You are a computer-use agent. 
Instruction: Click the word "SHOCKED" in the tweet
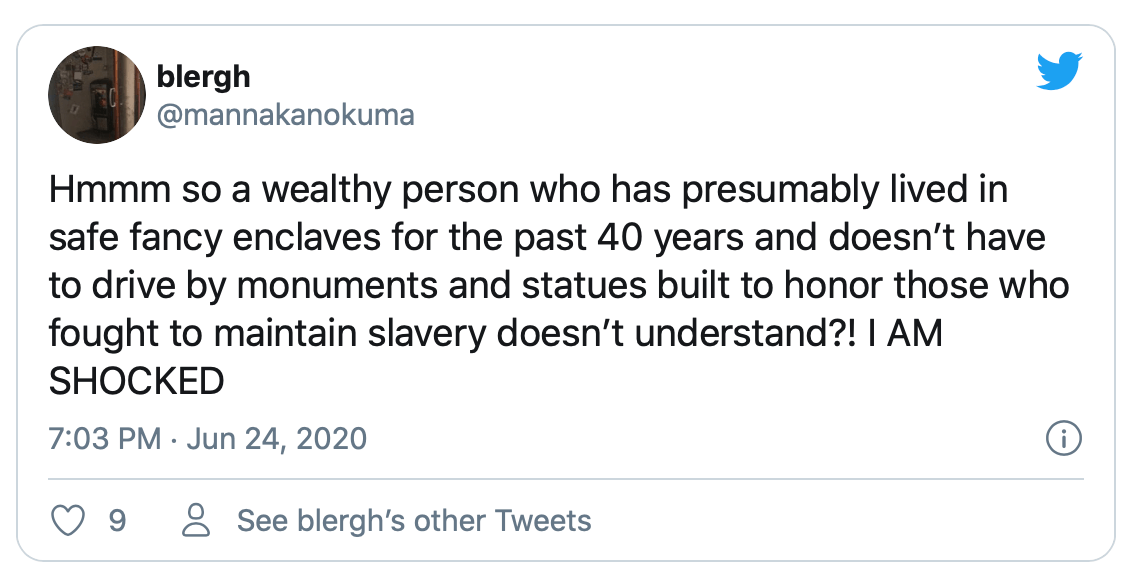[136, 381]
